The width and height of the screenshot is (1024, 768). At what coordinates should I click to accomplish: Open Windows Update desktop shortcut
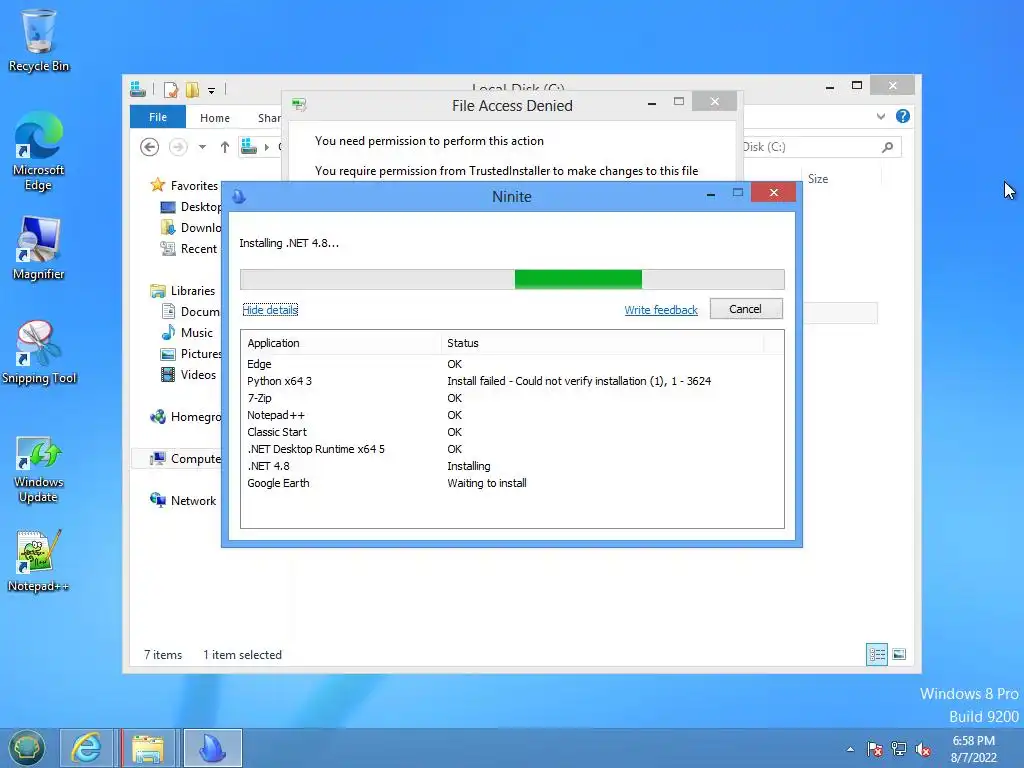(x=39, y=470)
